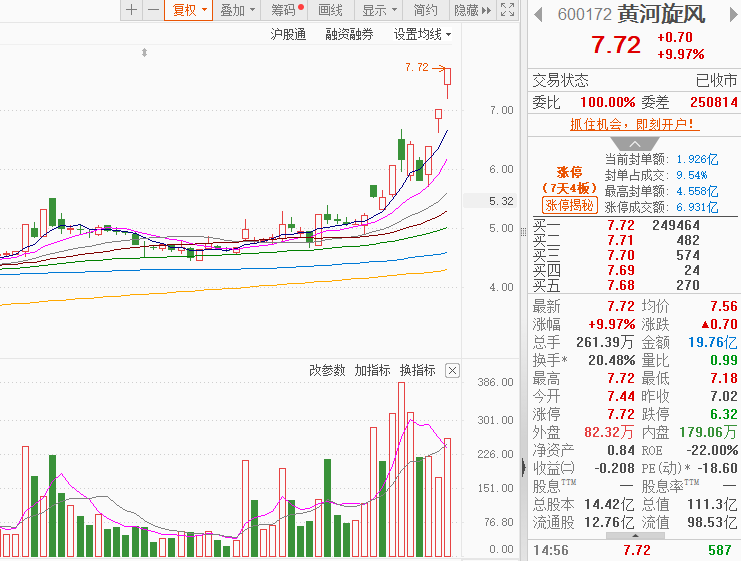Click 外盘 value 82.32万
Viewport: 741px width, 561px height.
point(609,432)
